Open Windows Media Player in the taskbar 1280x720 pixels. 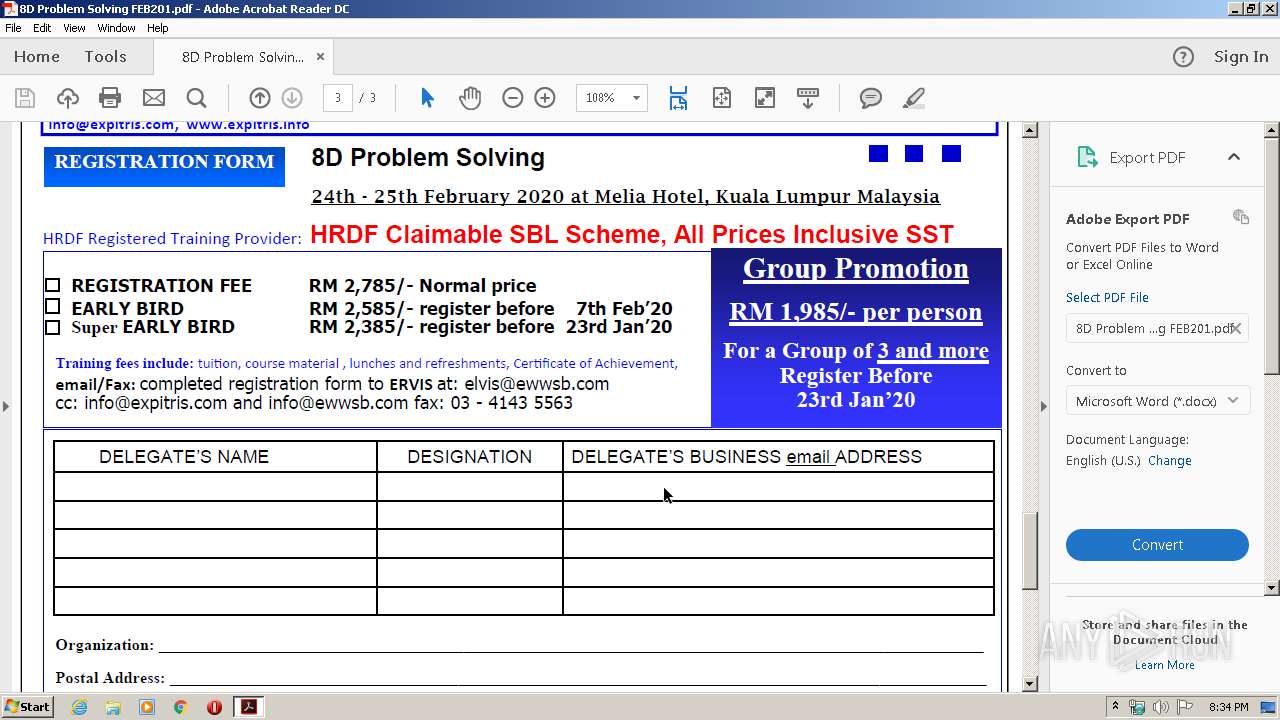(x=147, y=707)
